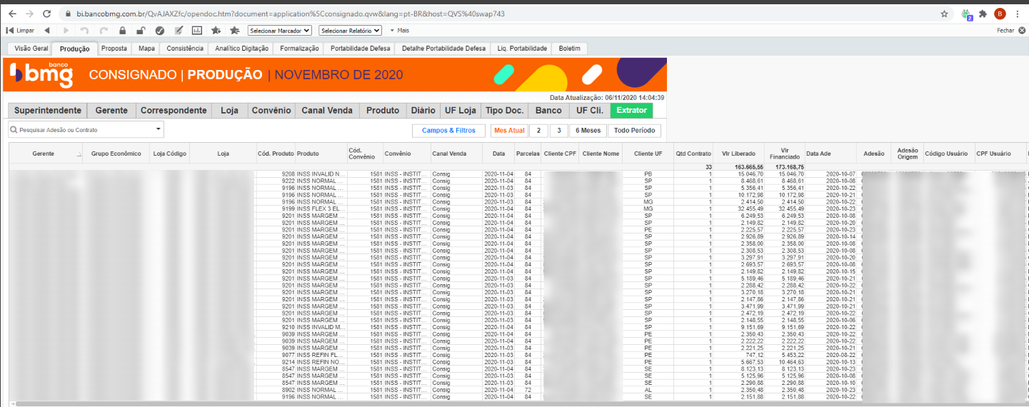
Task: Open Campos & Filtros
Action: [449, 131]
